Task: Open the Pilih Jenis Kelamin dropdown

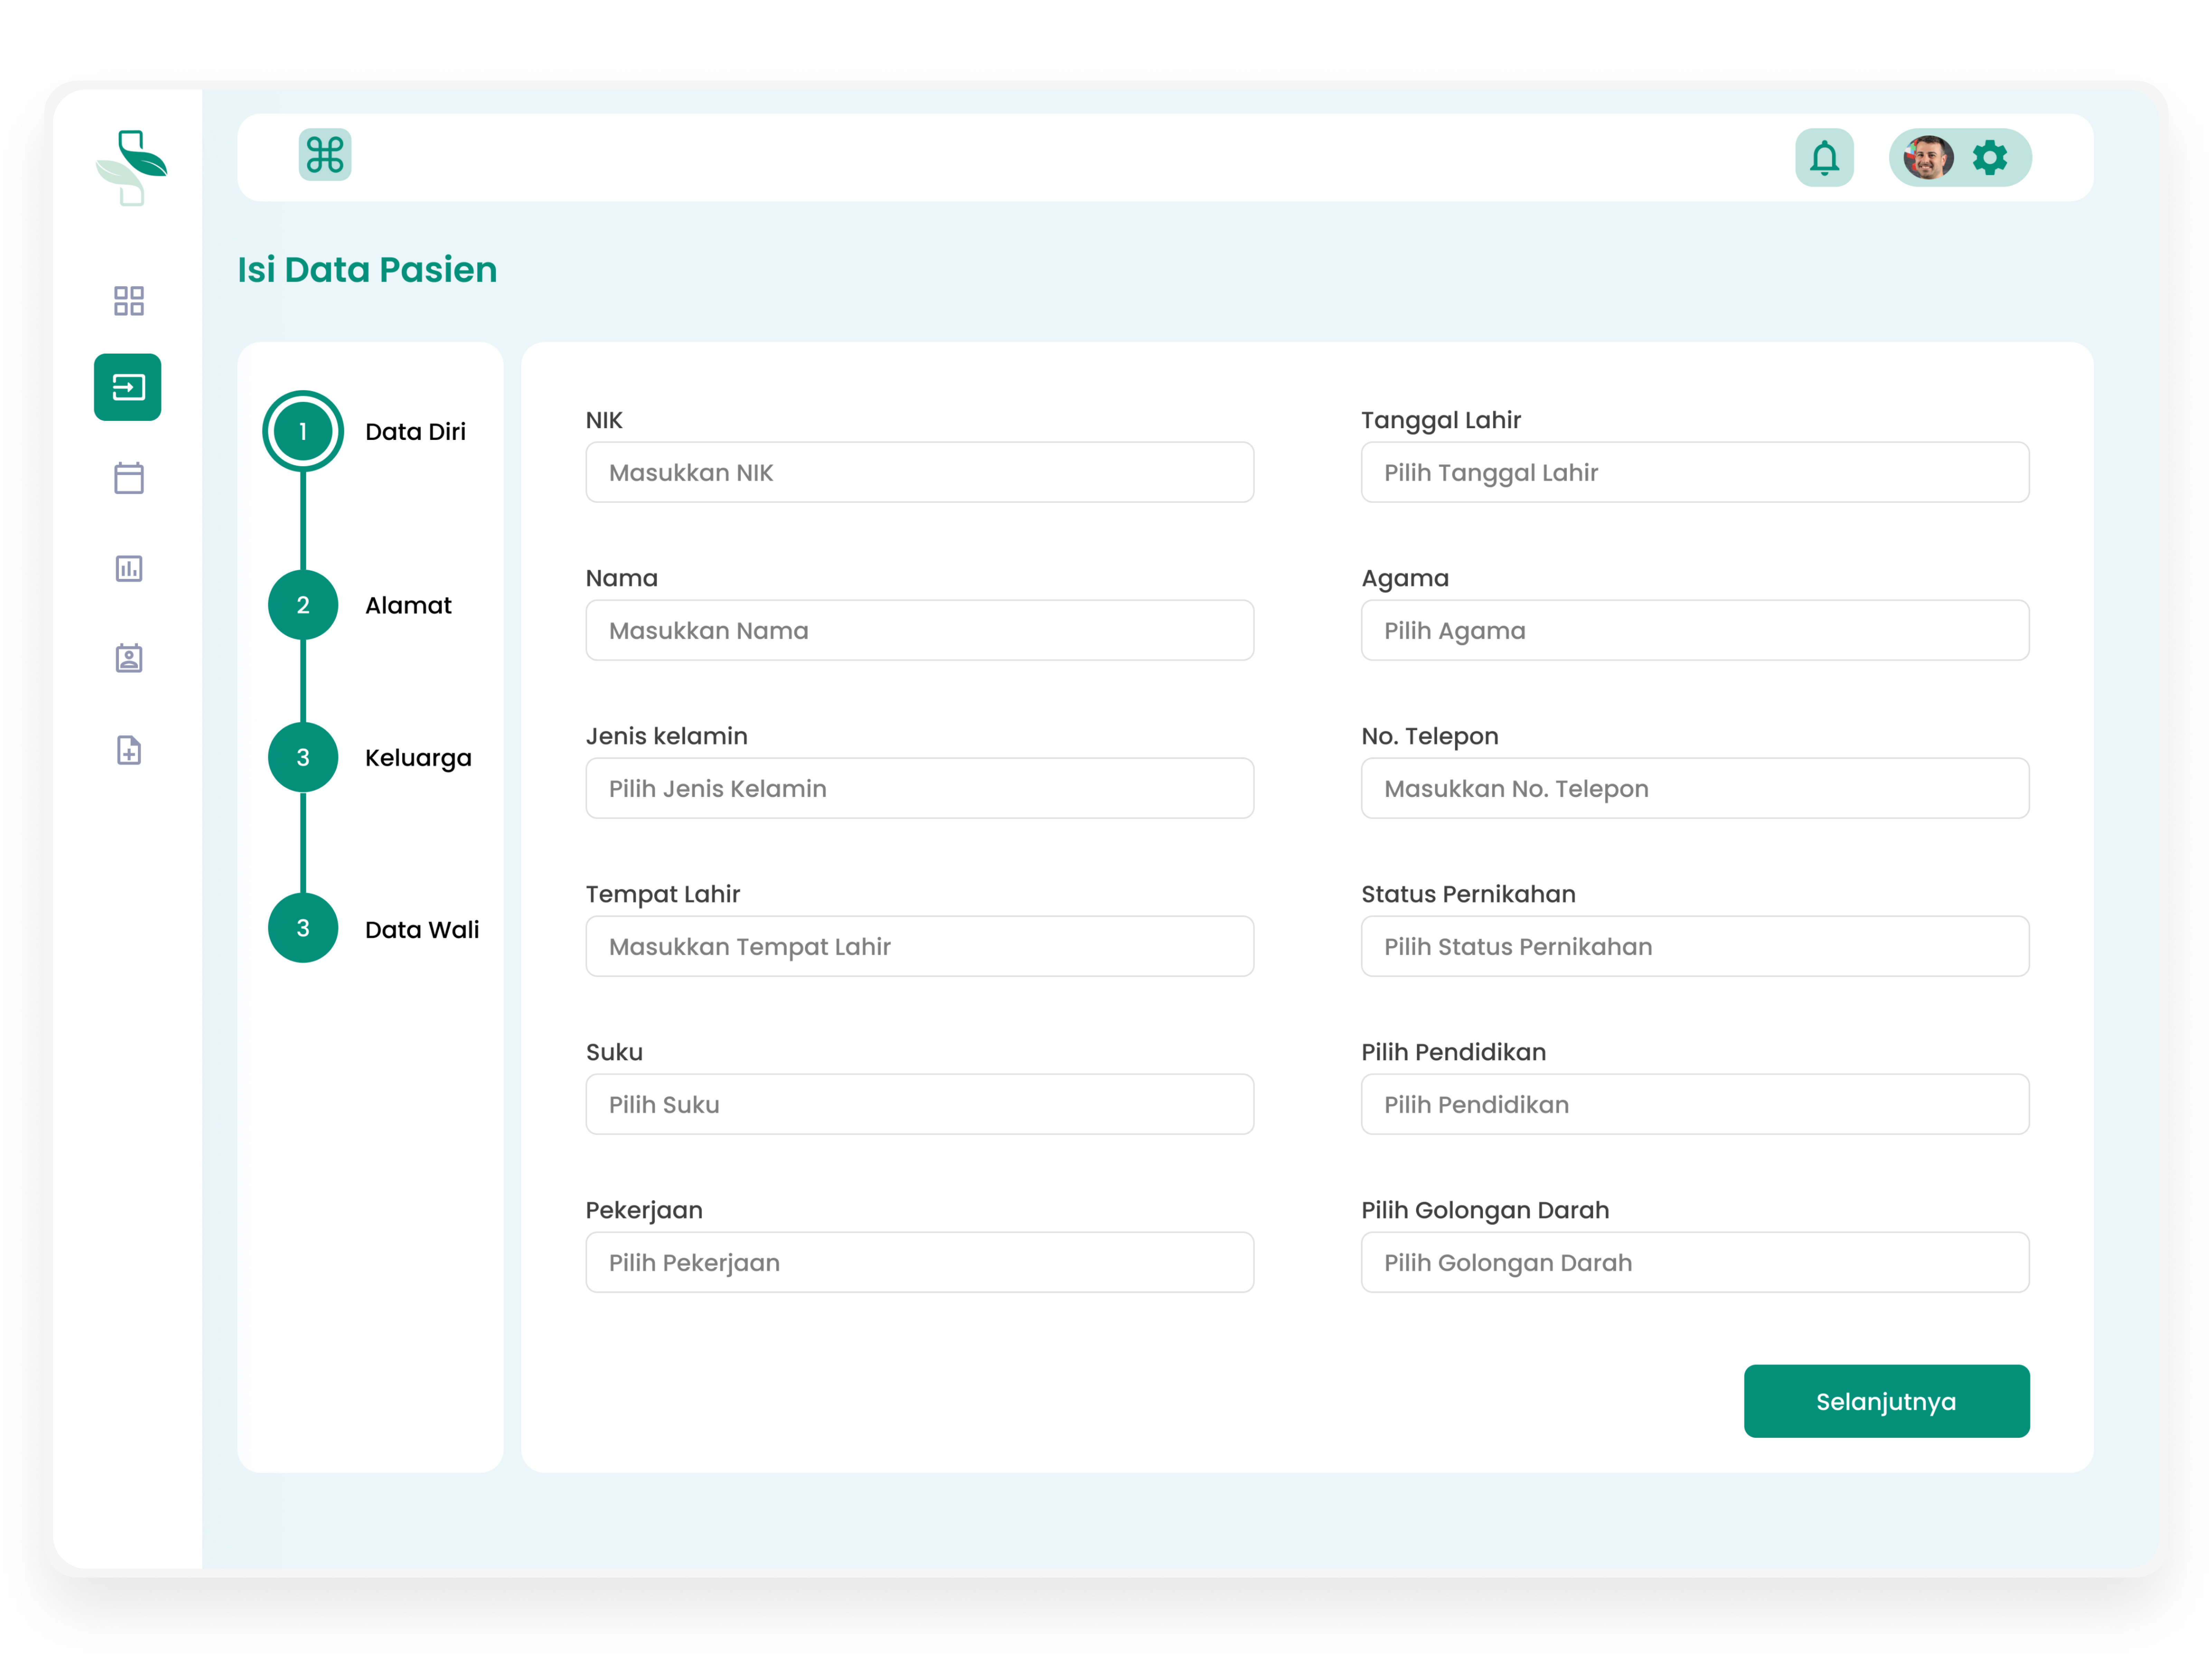Action: tap(919, 788)
